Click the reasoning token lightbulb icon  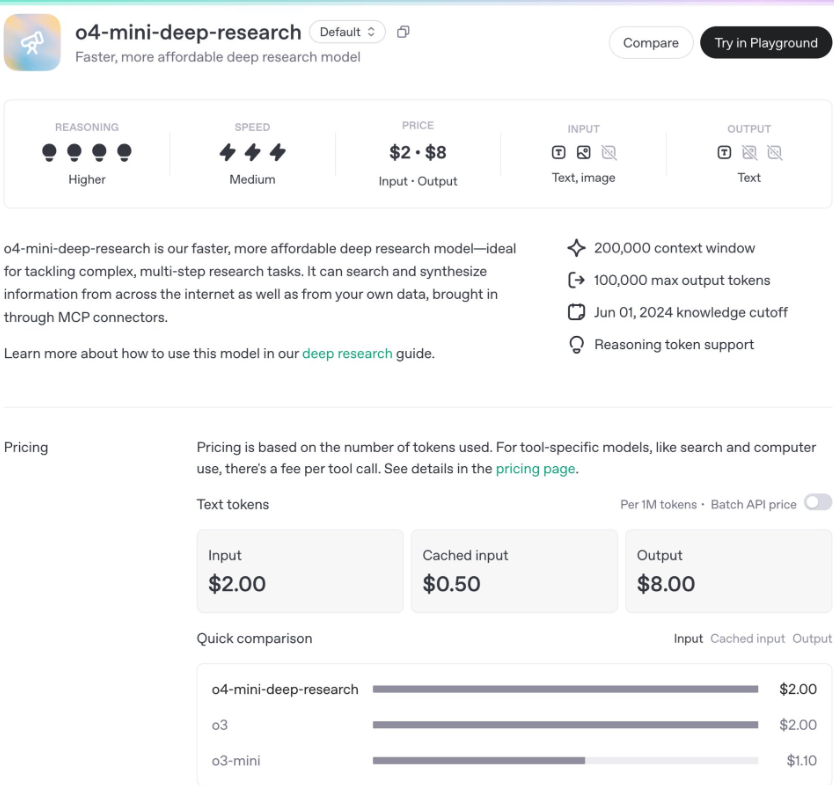click(x=575, y=345)
